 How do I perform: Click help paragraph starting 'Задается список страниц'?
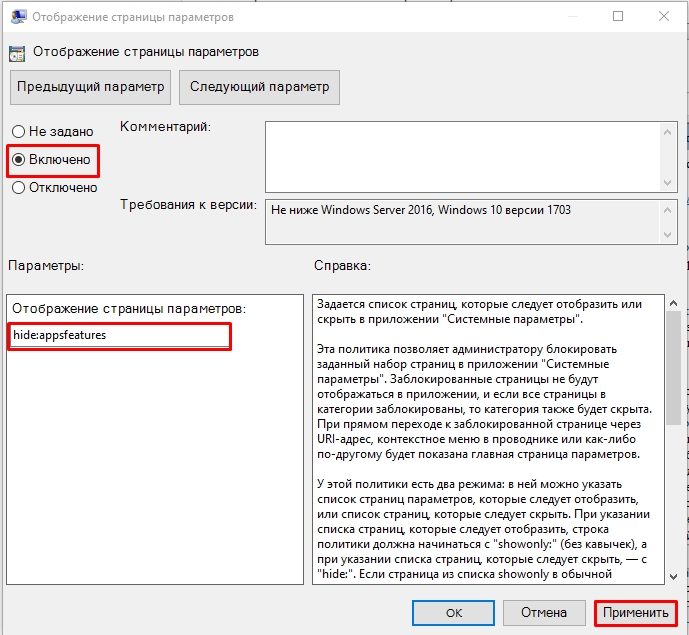479,312
